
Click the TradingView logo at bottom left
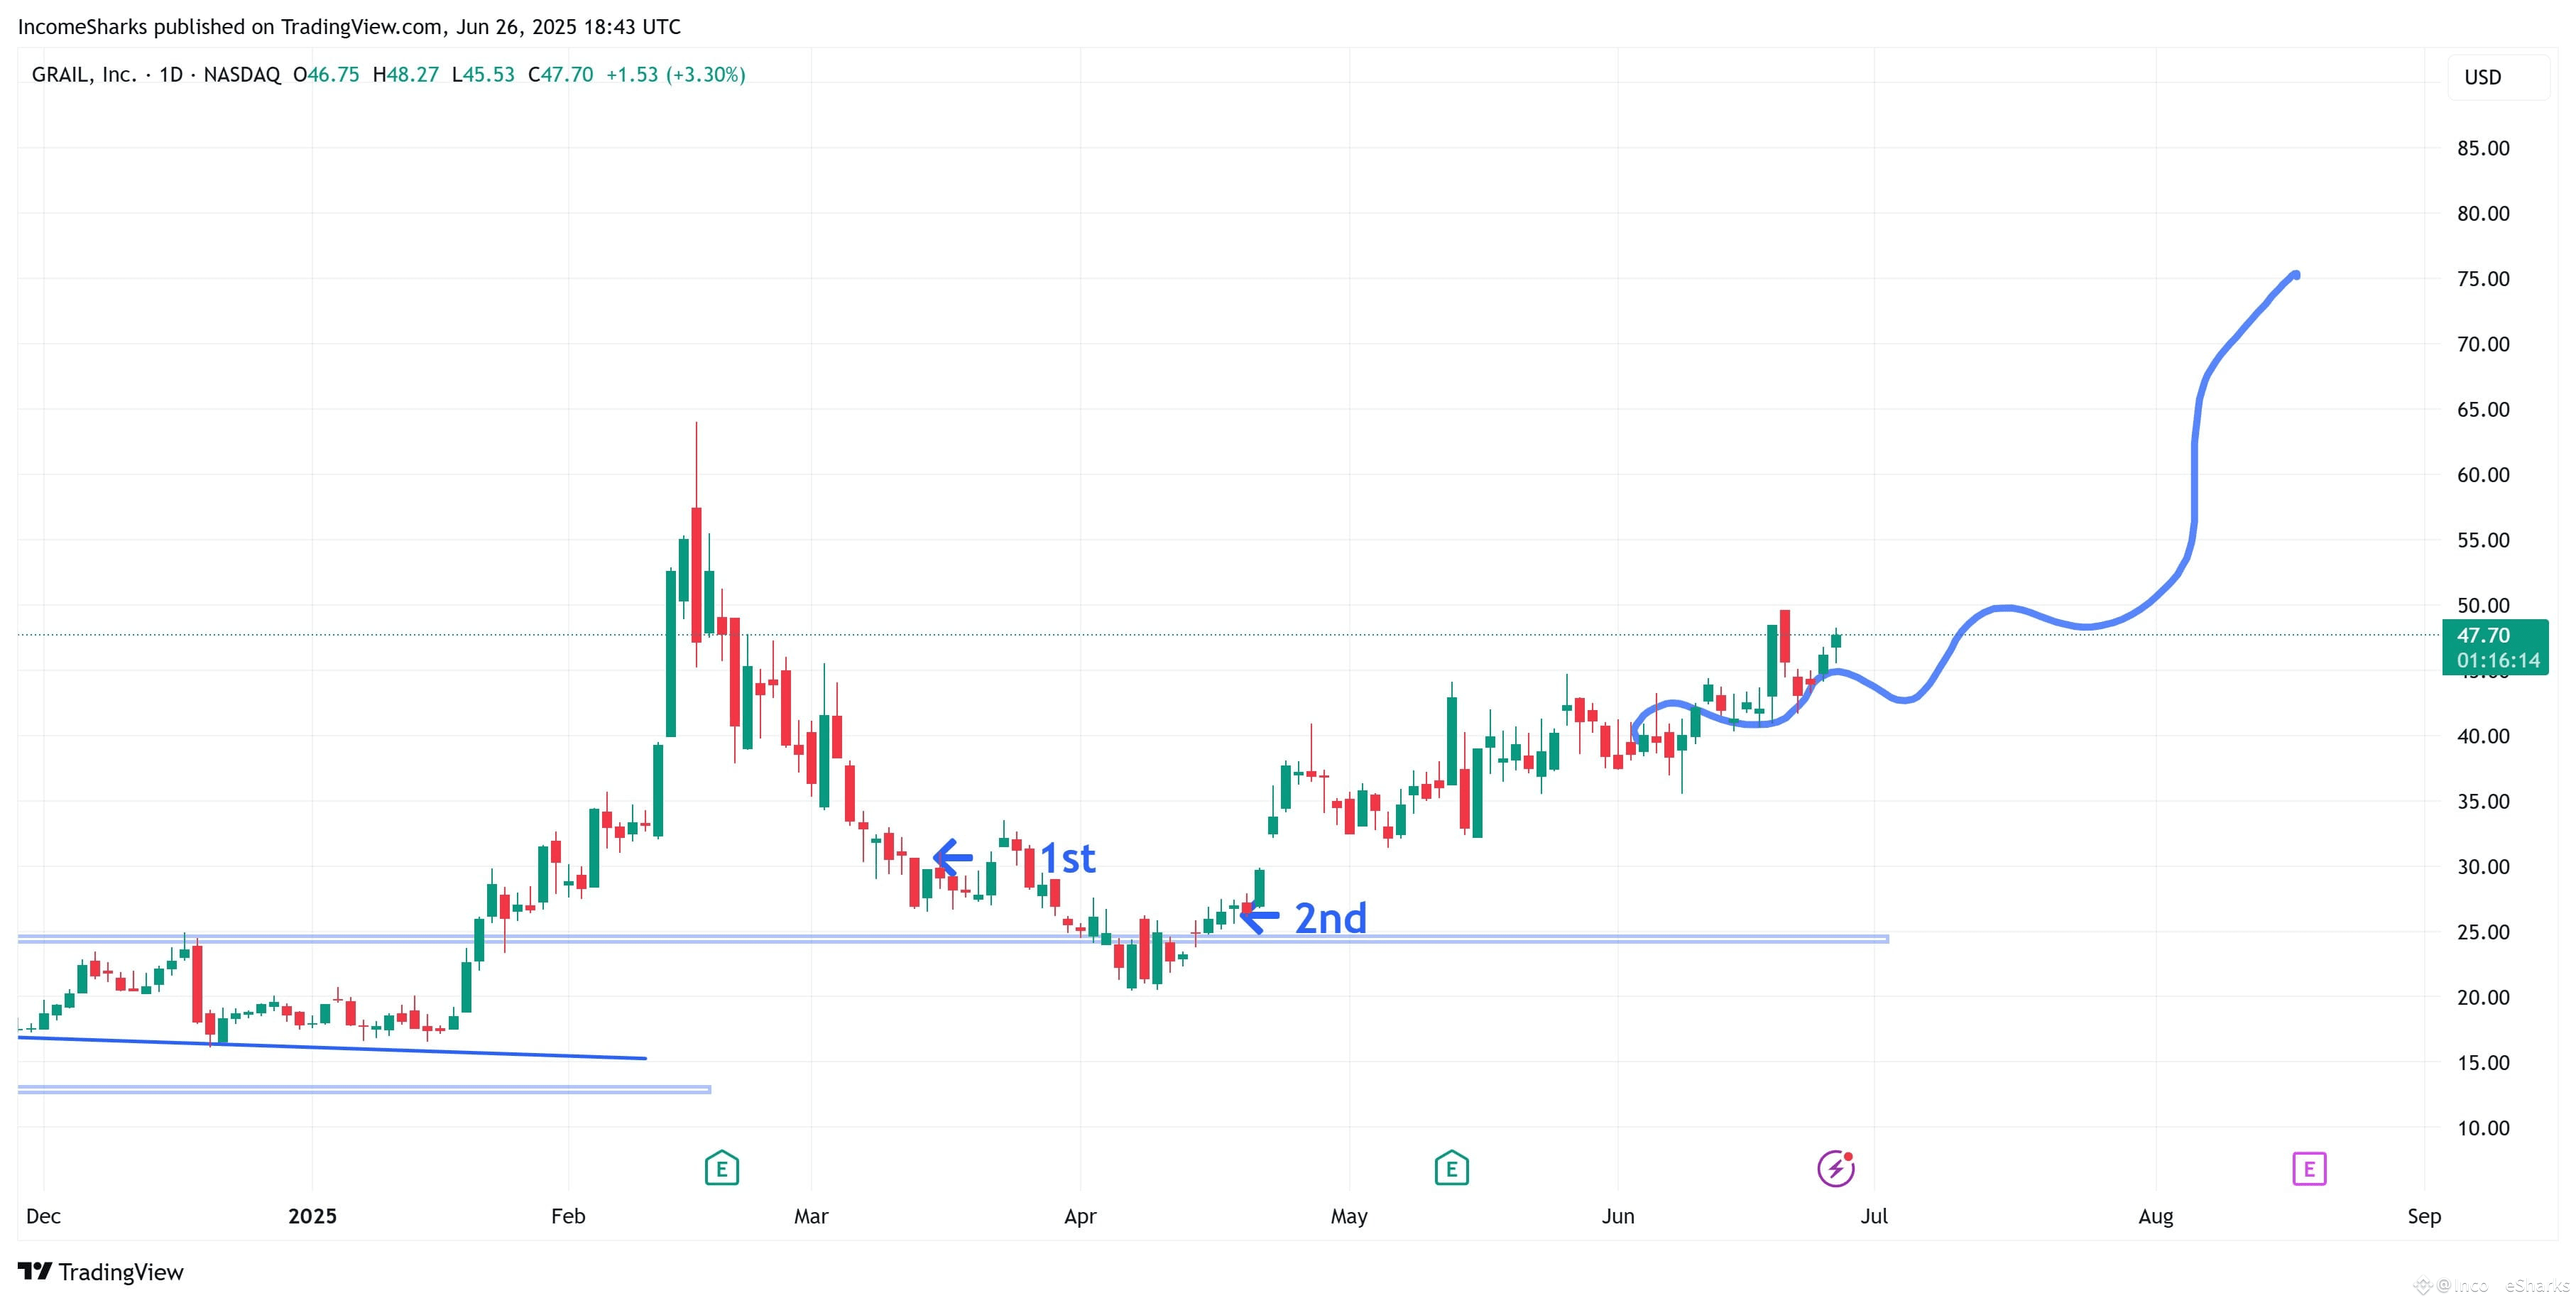(x=101, y=1272)
